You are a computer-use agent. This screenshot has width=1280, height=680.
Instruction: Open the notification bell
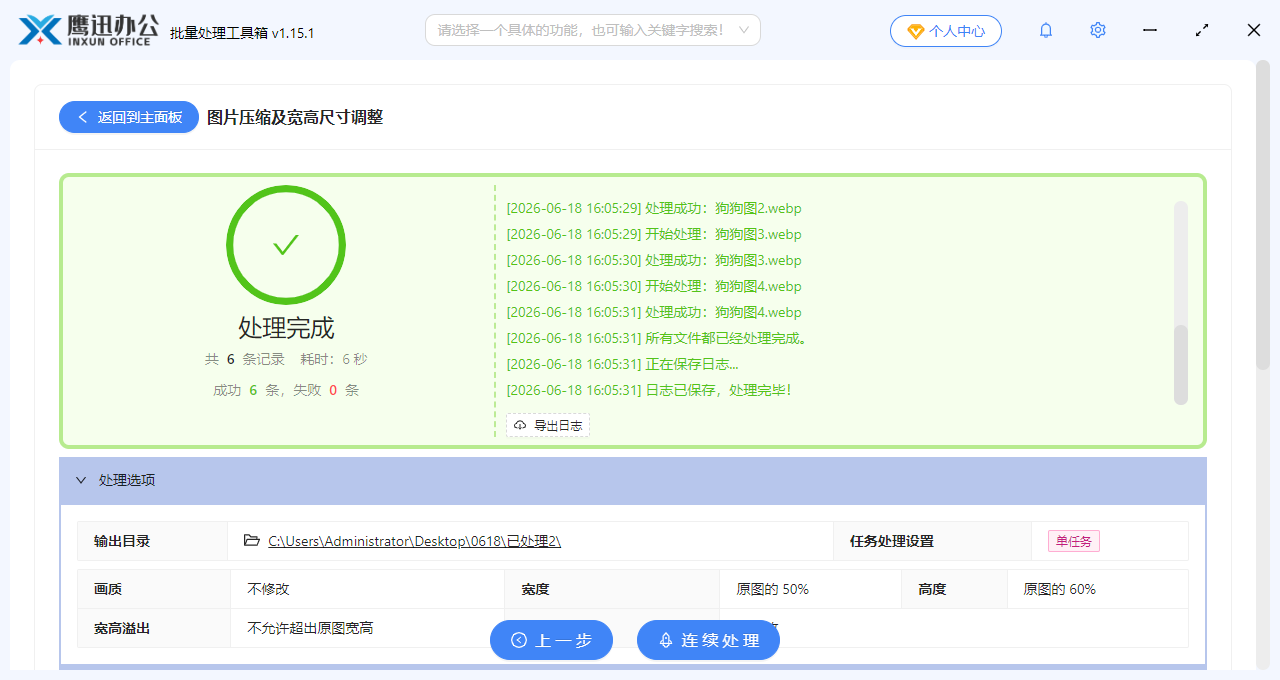tap(1046, 30)
